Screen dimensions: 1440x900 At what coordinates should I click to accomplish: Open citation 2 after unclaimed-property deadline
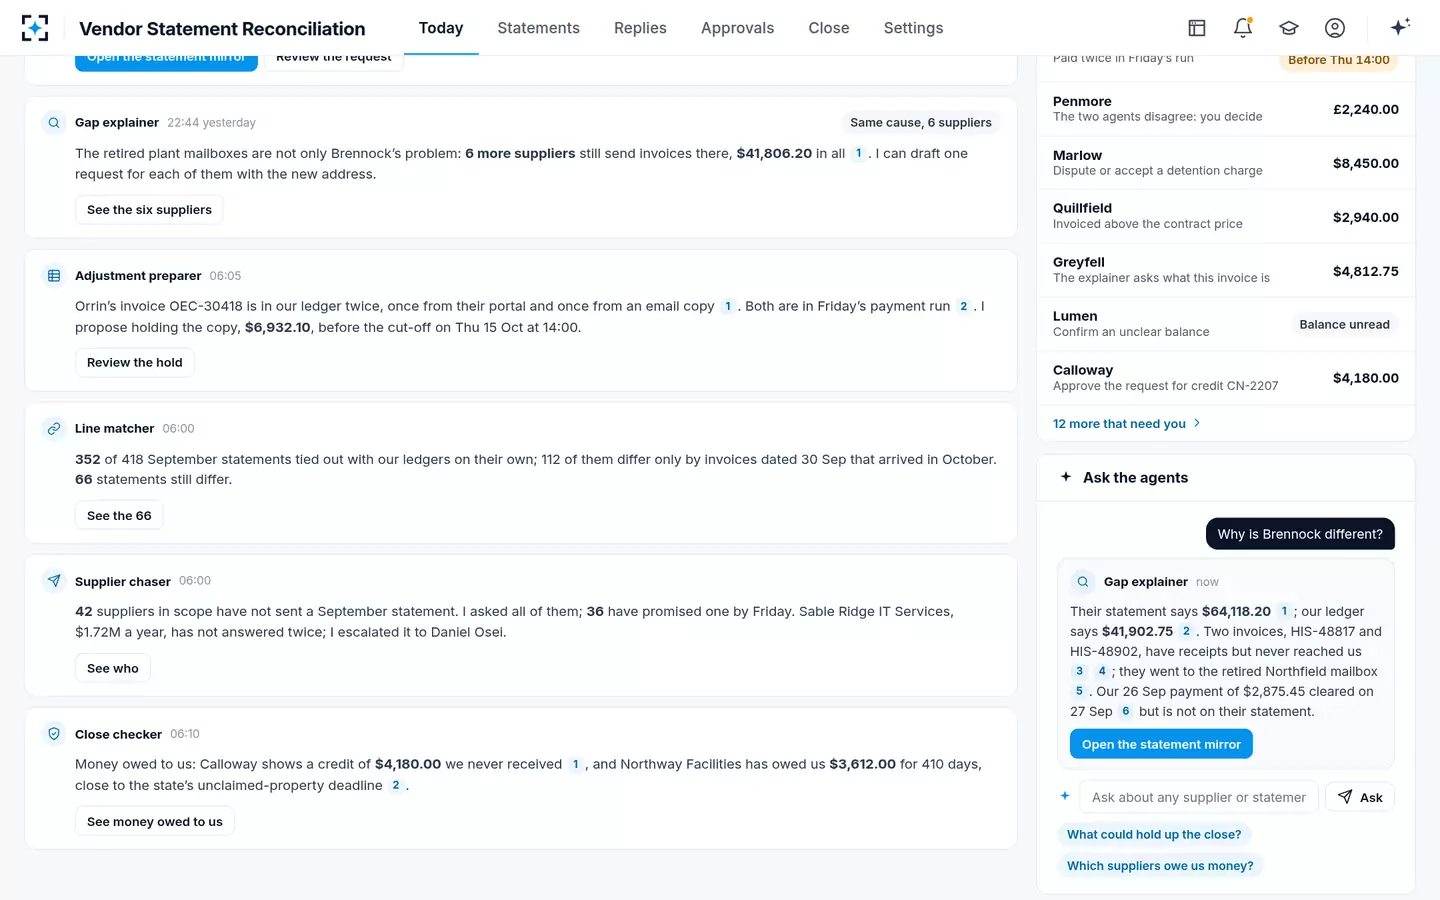click(x=396, y=785)
